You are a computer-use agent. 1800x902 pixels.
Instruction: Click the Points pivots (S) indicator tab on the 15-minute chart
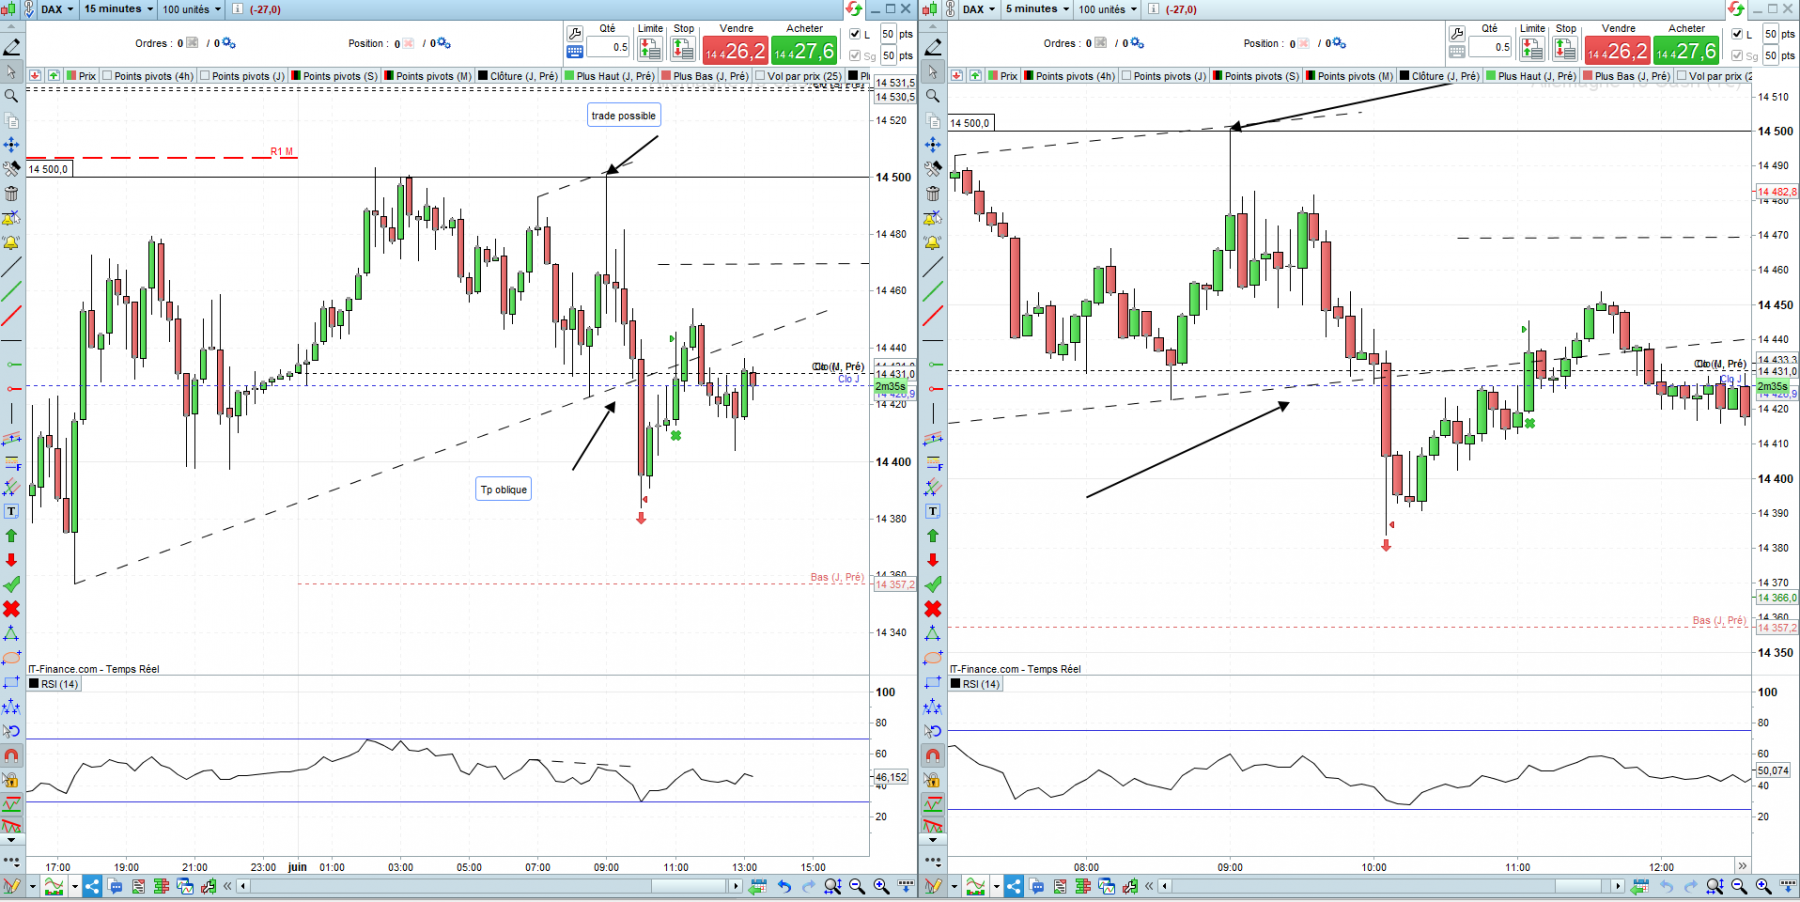click(334, 76)
